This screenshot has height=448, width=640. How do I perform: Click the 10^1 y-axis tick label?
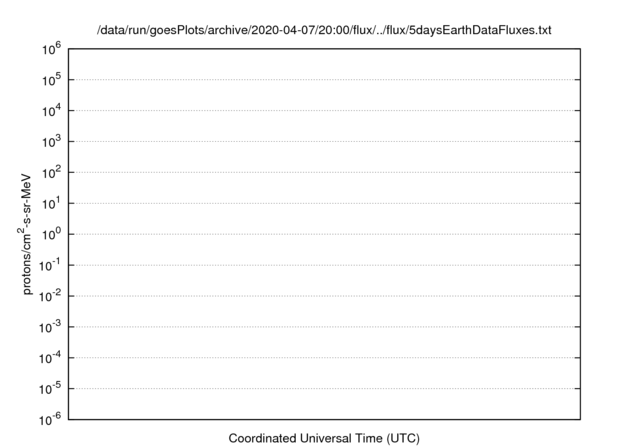51,203
